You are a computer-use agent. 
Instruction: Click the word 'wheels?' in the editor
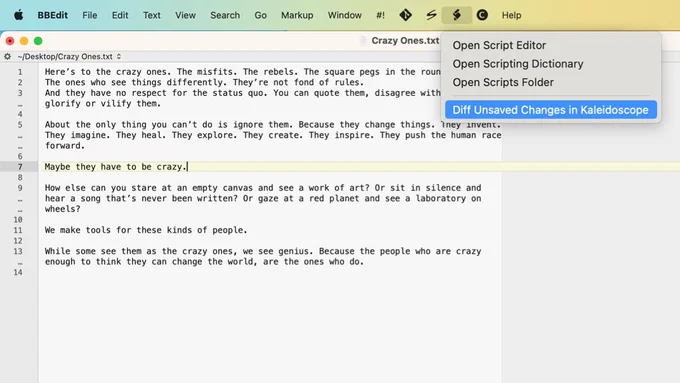tap(62, 209)
